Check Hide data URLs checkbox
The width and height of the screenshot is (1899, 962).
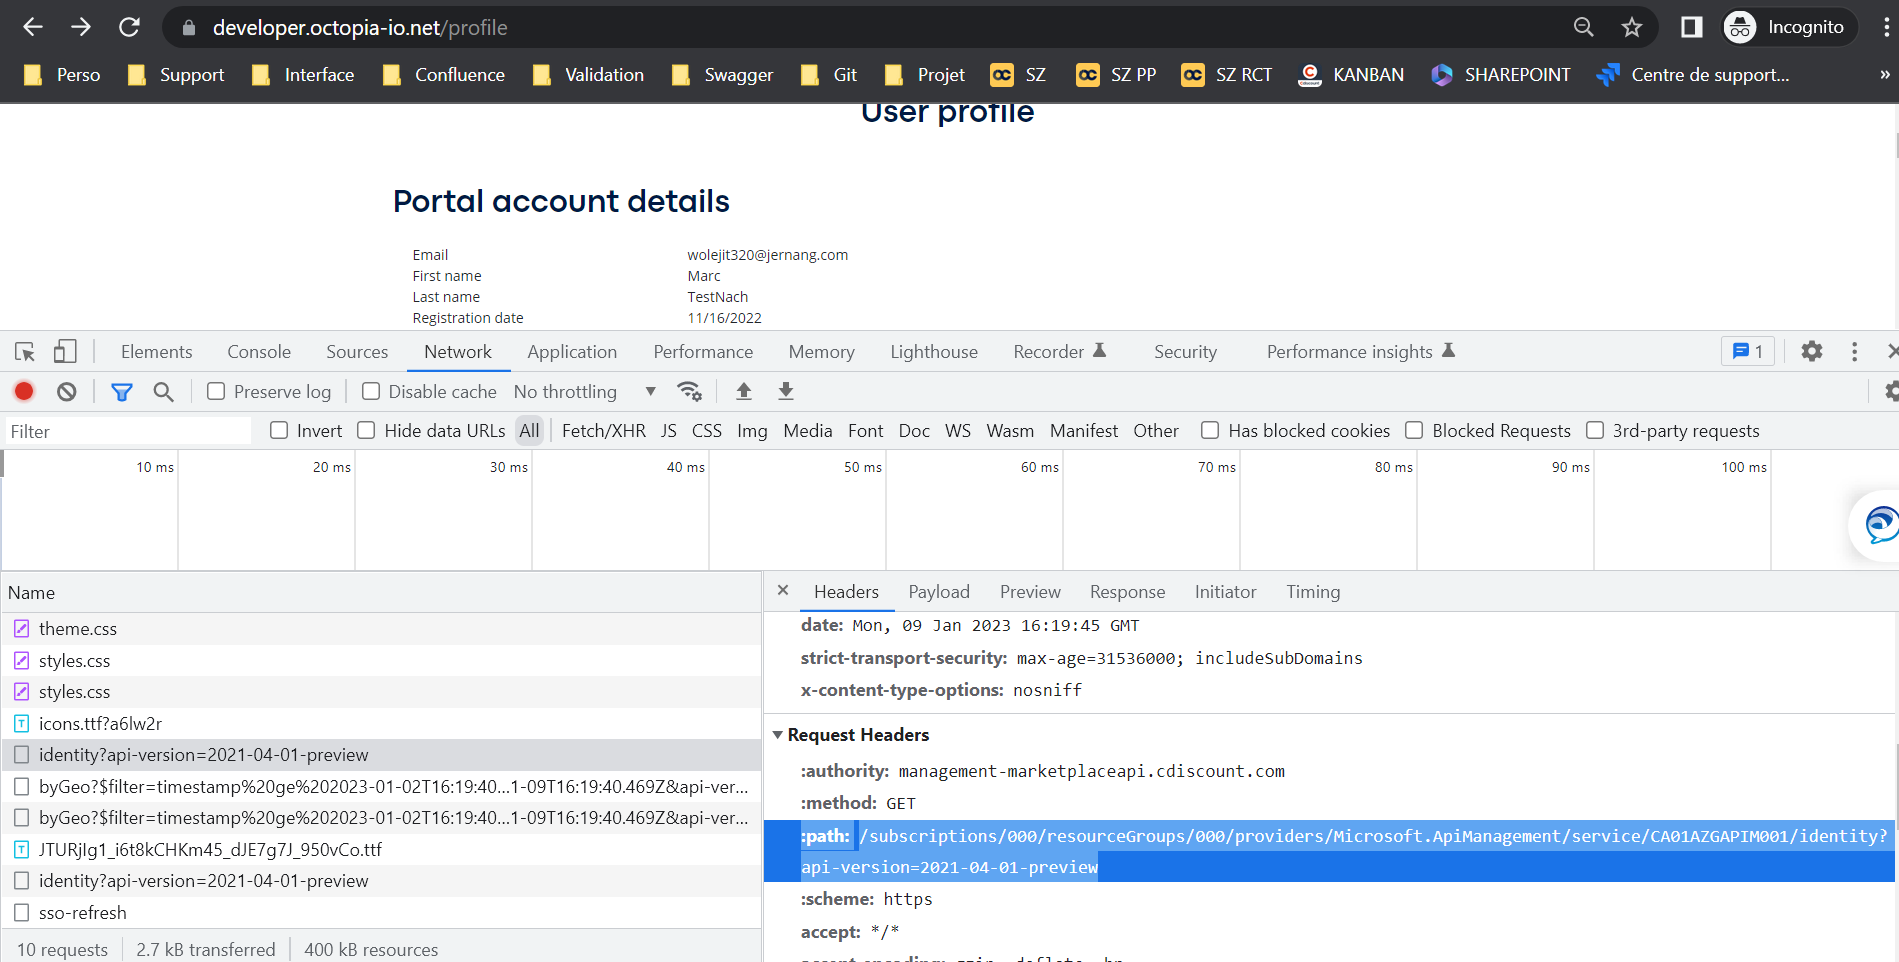[x=366, y=431]
